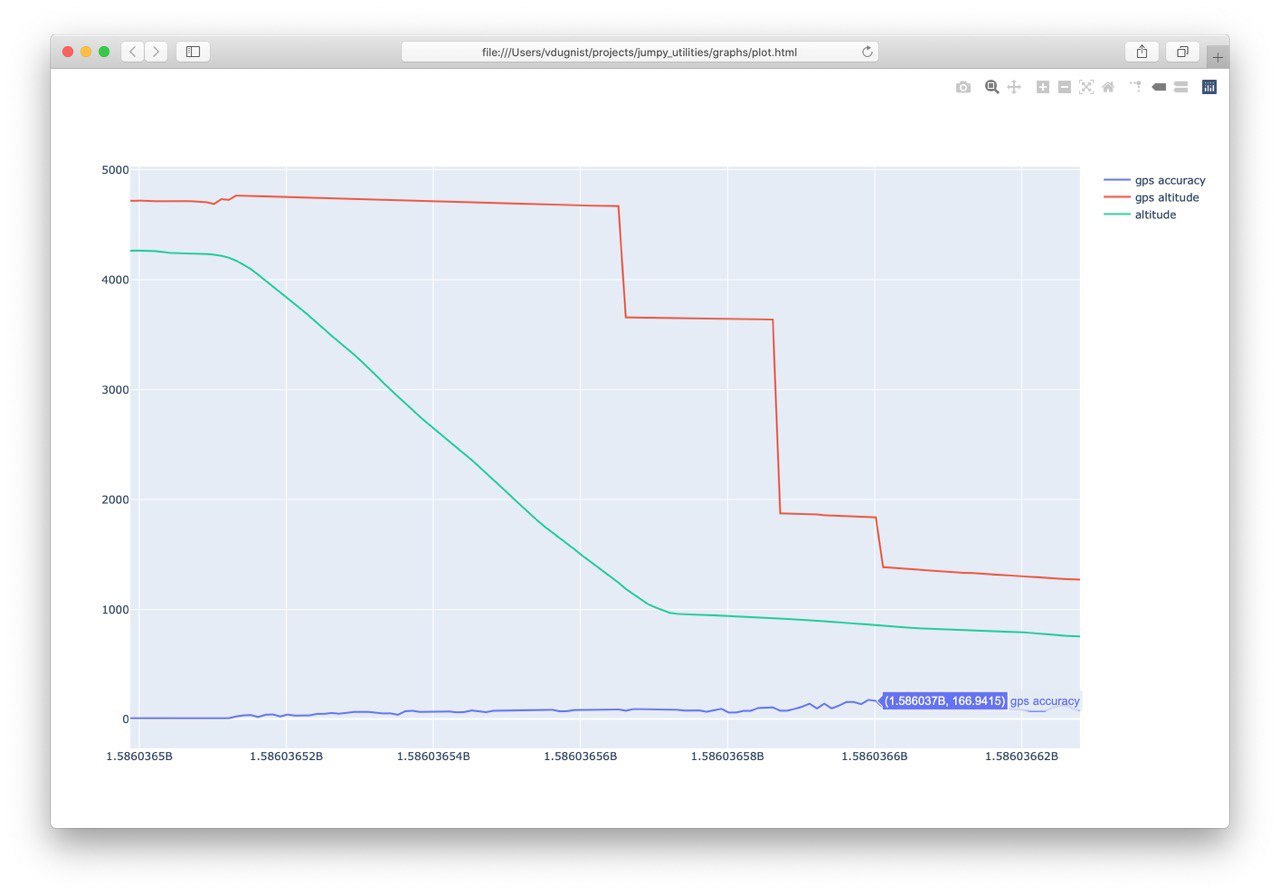The width and height of the screenshot is (1280, 895).
Task: Toggle altitude trace in legend
Action: click(1140, 215)
